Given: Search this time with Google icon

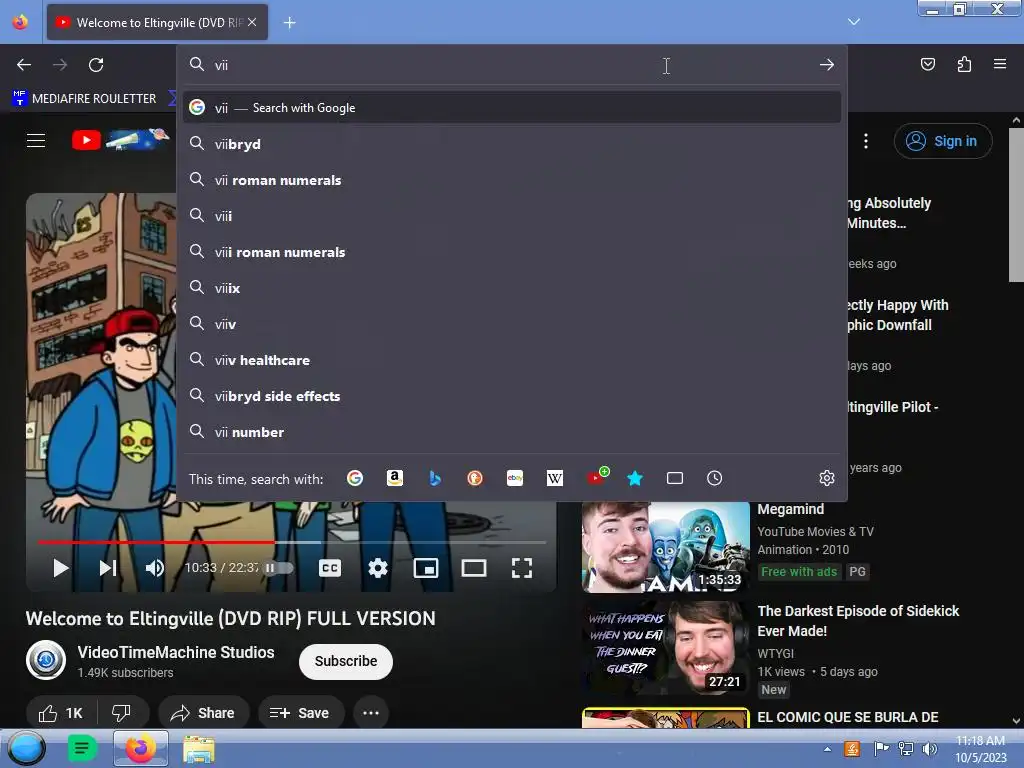Looking at the screenshot, I should coord(355,478).
